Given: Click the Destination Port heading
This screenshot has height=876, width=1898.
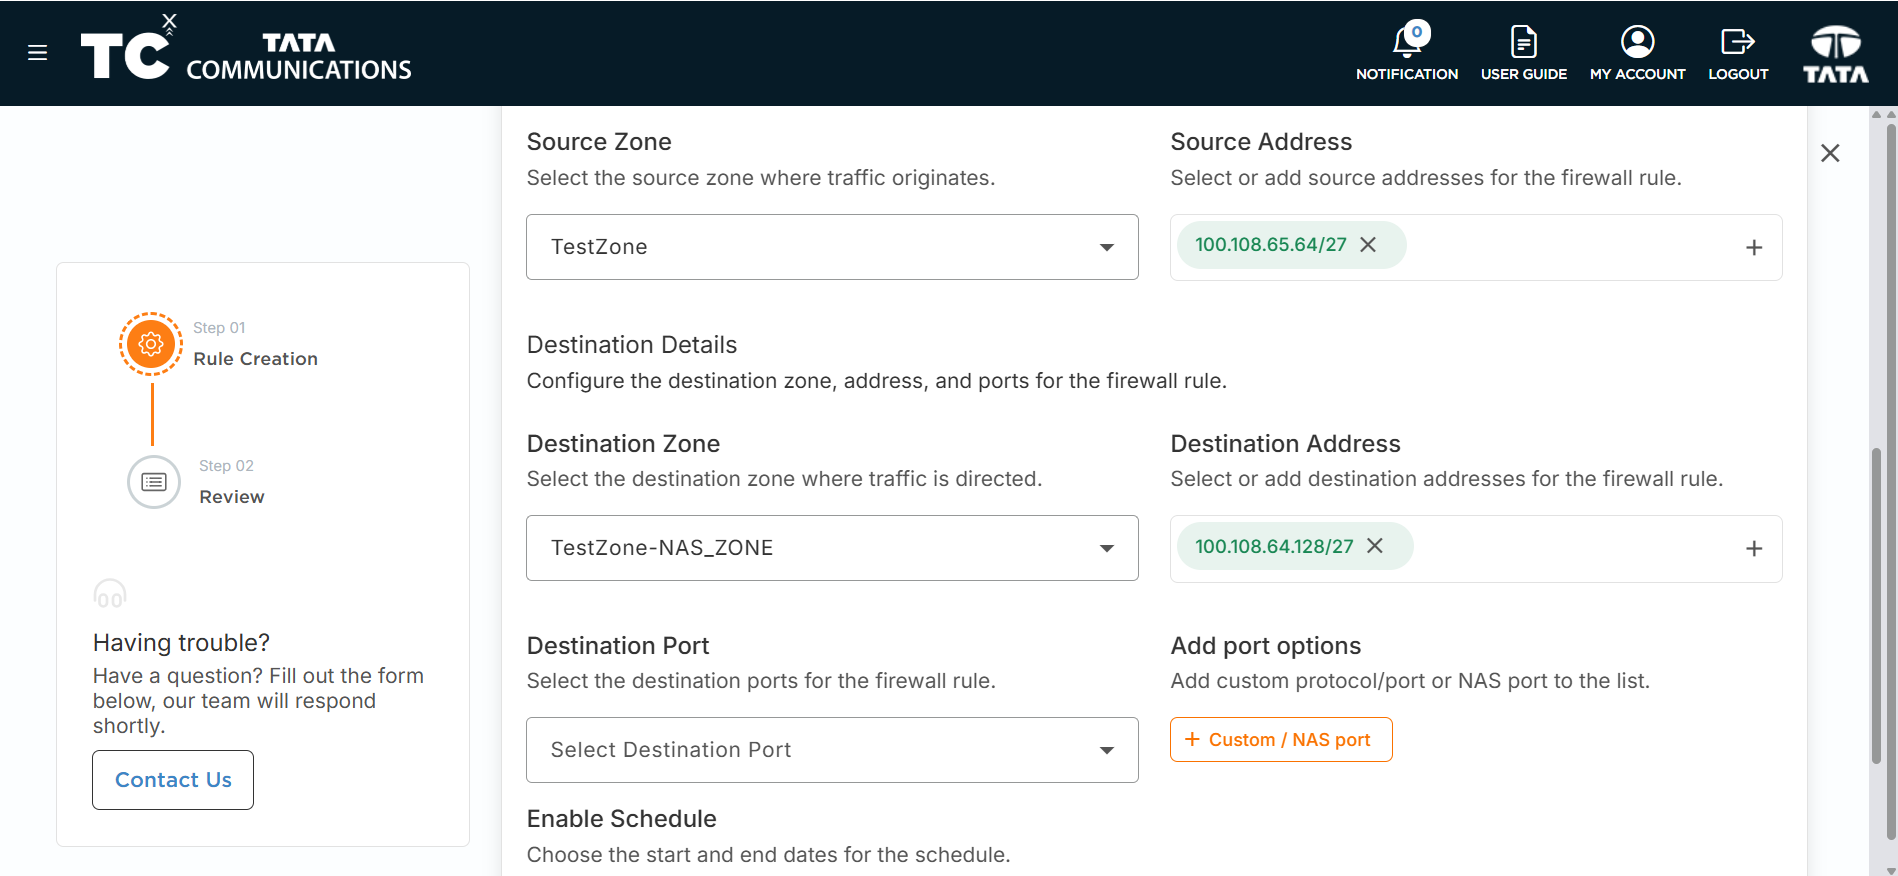Looking at the screenshot, I should [x=618, y=646].
